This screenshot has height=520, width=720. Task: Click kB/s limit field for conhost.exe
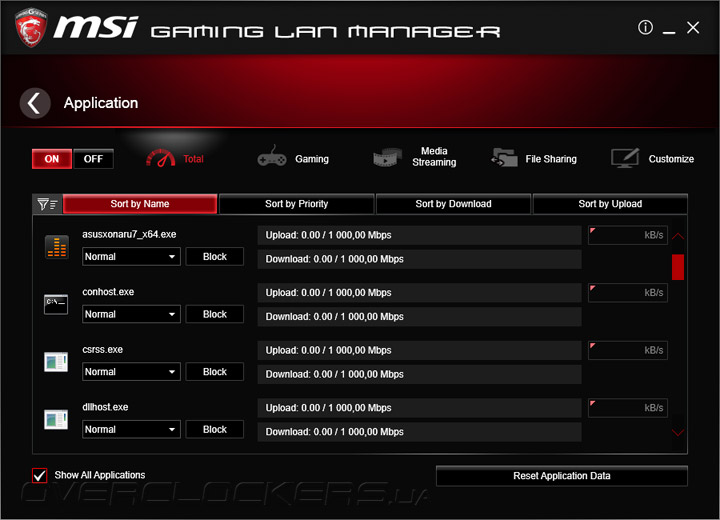point(628,293)
